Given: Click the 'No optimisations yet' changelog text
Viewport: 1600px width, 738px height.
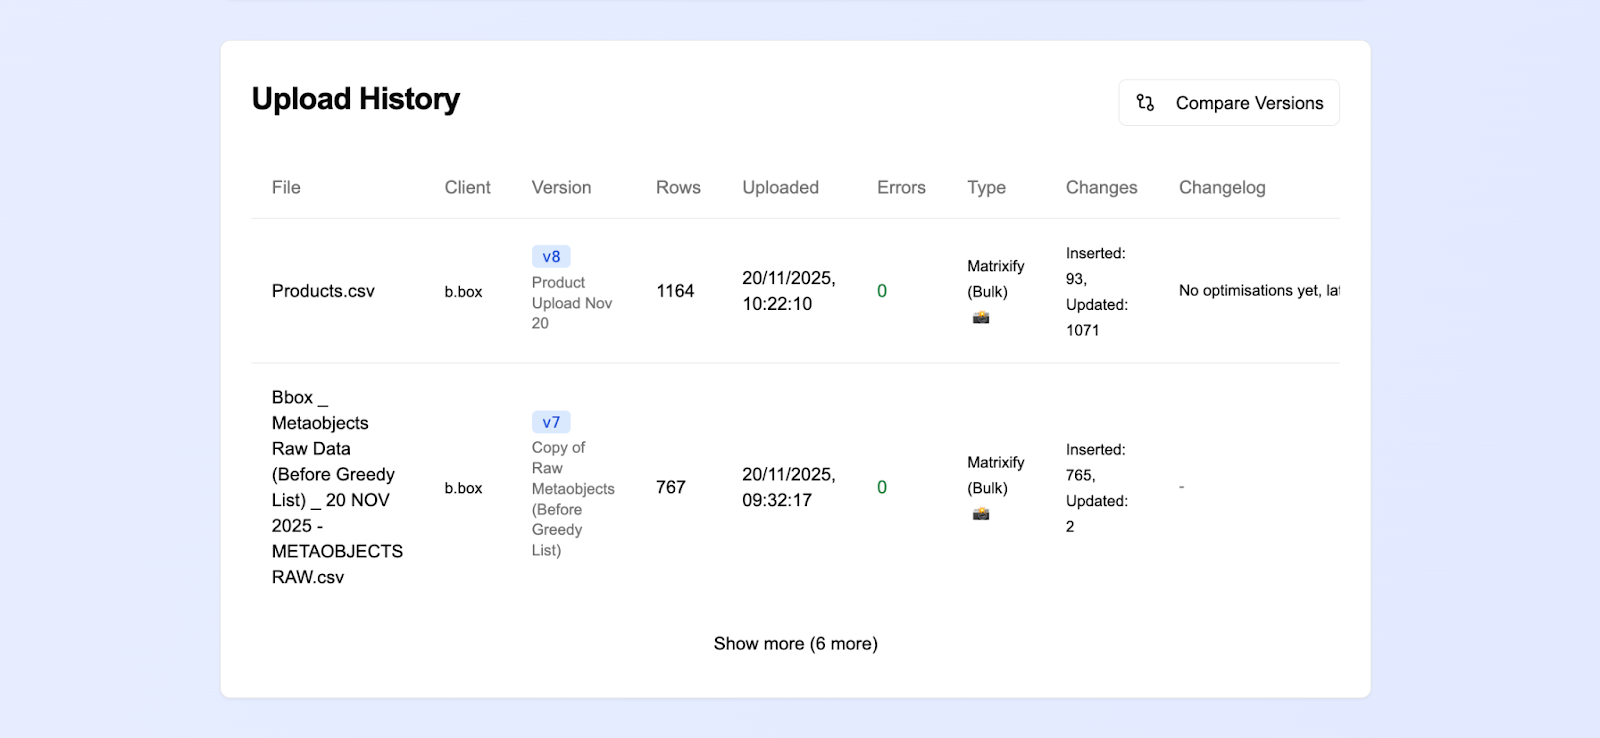Looking at the screenshot, I should (1257, 291).
